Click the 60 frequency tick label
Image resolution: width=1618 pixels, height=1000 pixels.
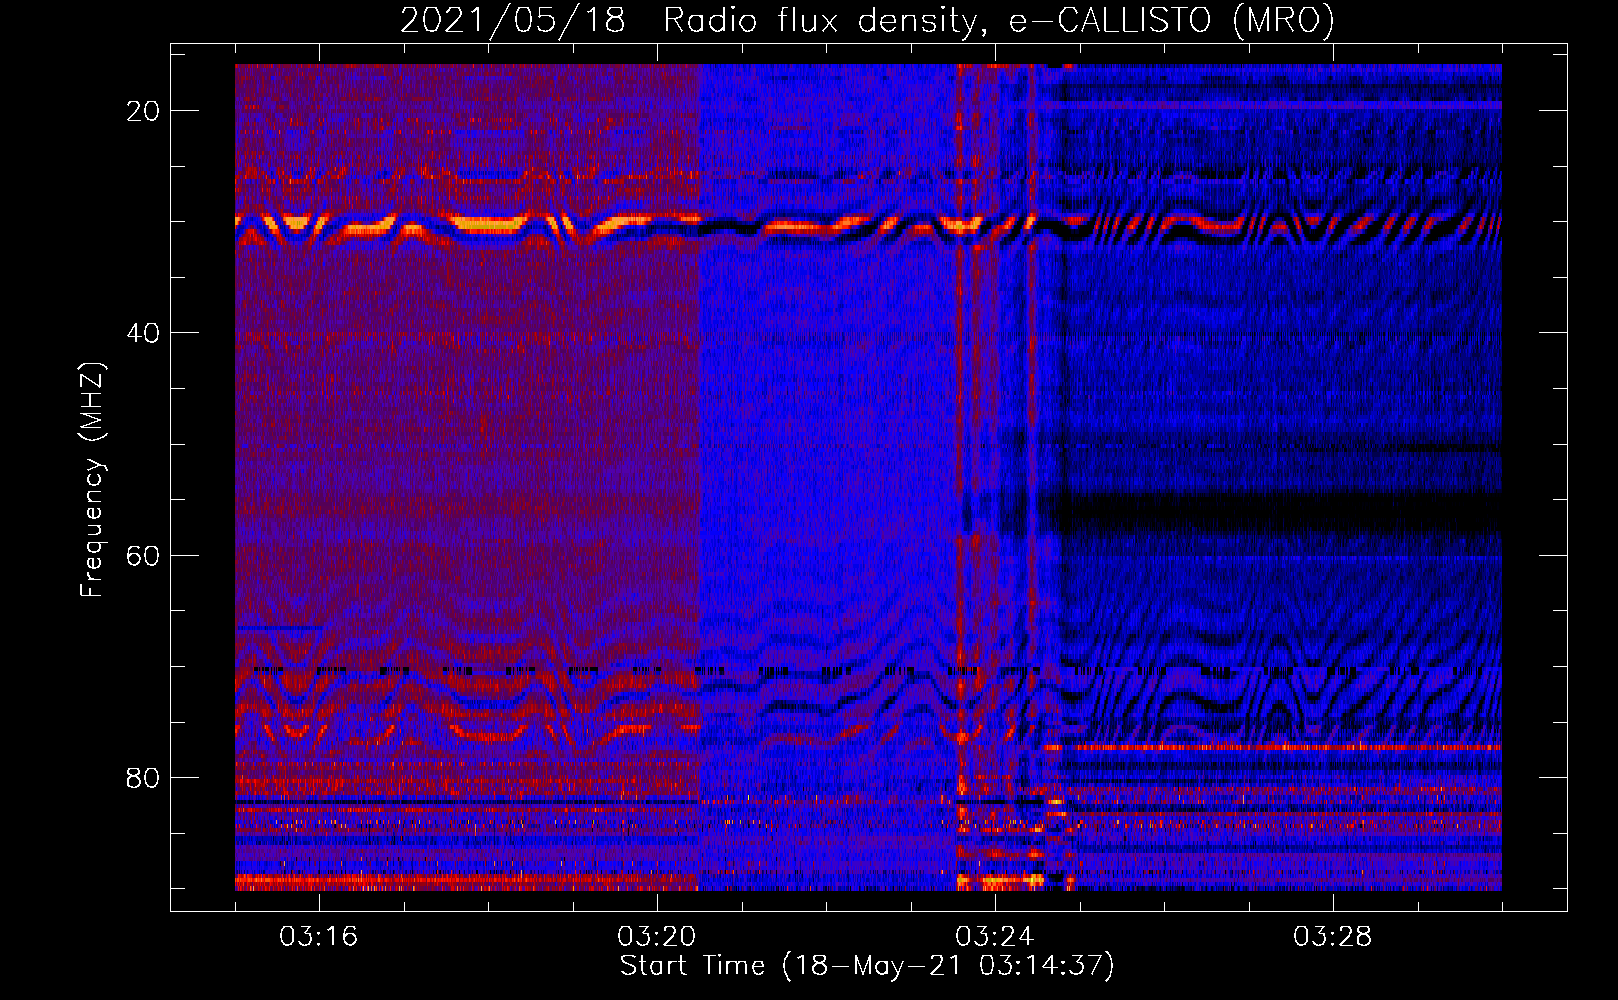144,555
